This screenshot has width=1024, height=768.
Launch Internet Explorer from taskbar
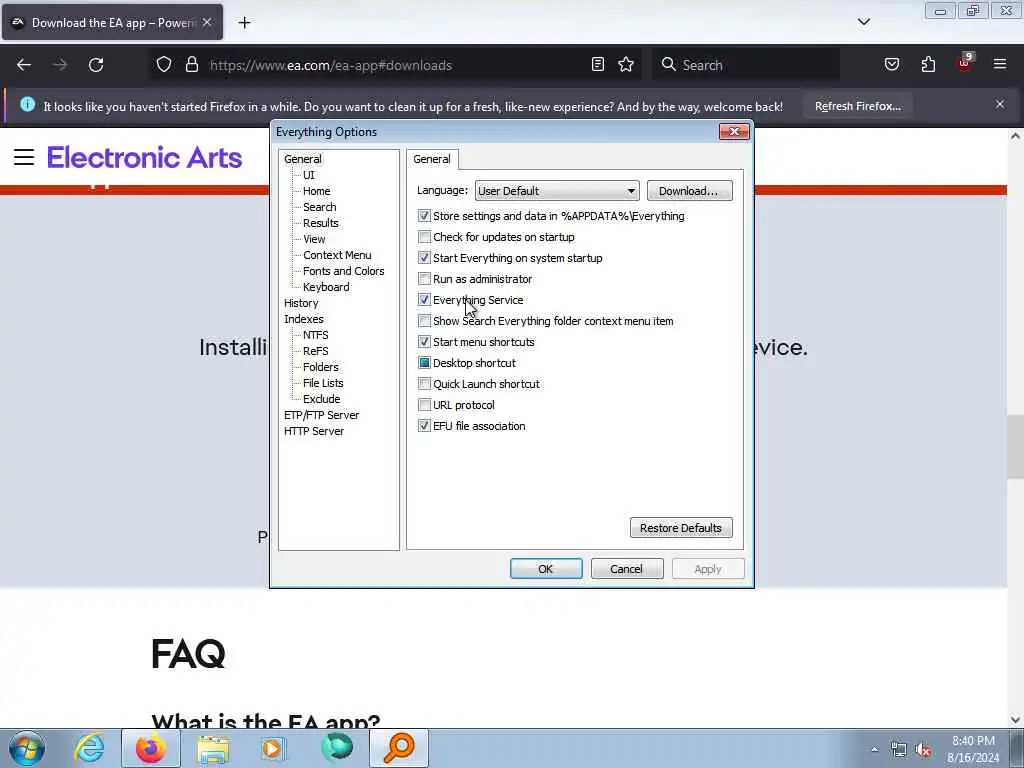pos(89,748)
